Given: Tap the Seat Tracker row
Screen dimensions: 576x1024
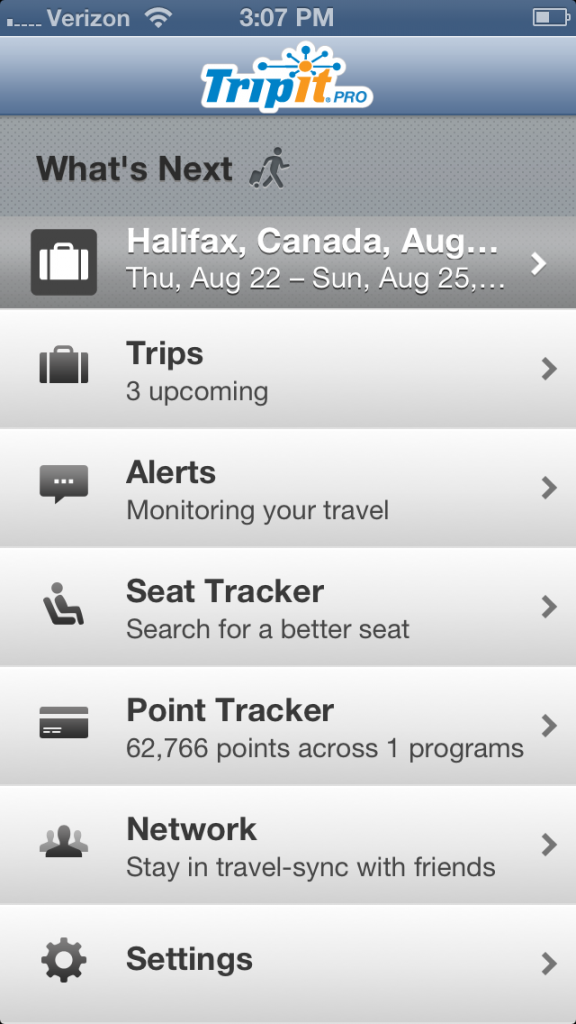Looking at the screenshot, I should click(x=288, y=606).
